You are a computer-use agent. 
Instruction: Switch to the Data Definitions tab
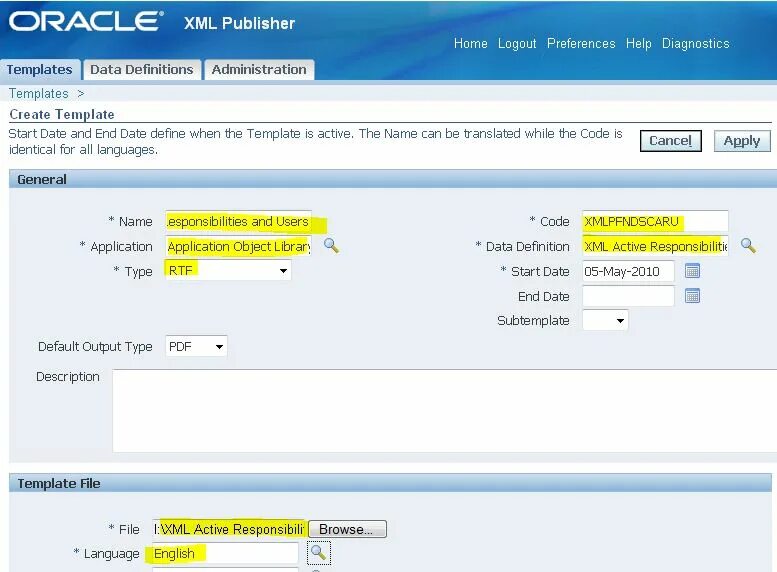click(x=142, y=70)
